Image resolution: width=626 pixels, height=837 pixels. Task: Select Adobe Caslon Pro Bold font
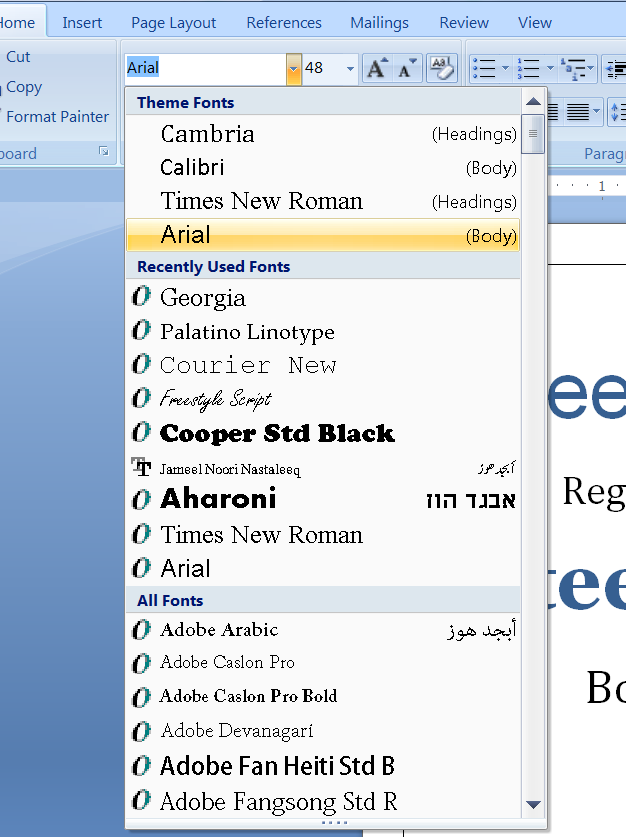click(x=323, y=697)
